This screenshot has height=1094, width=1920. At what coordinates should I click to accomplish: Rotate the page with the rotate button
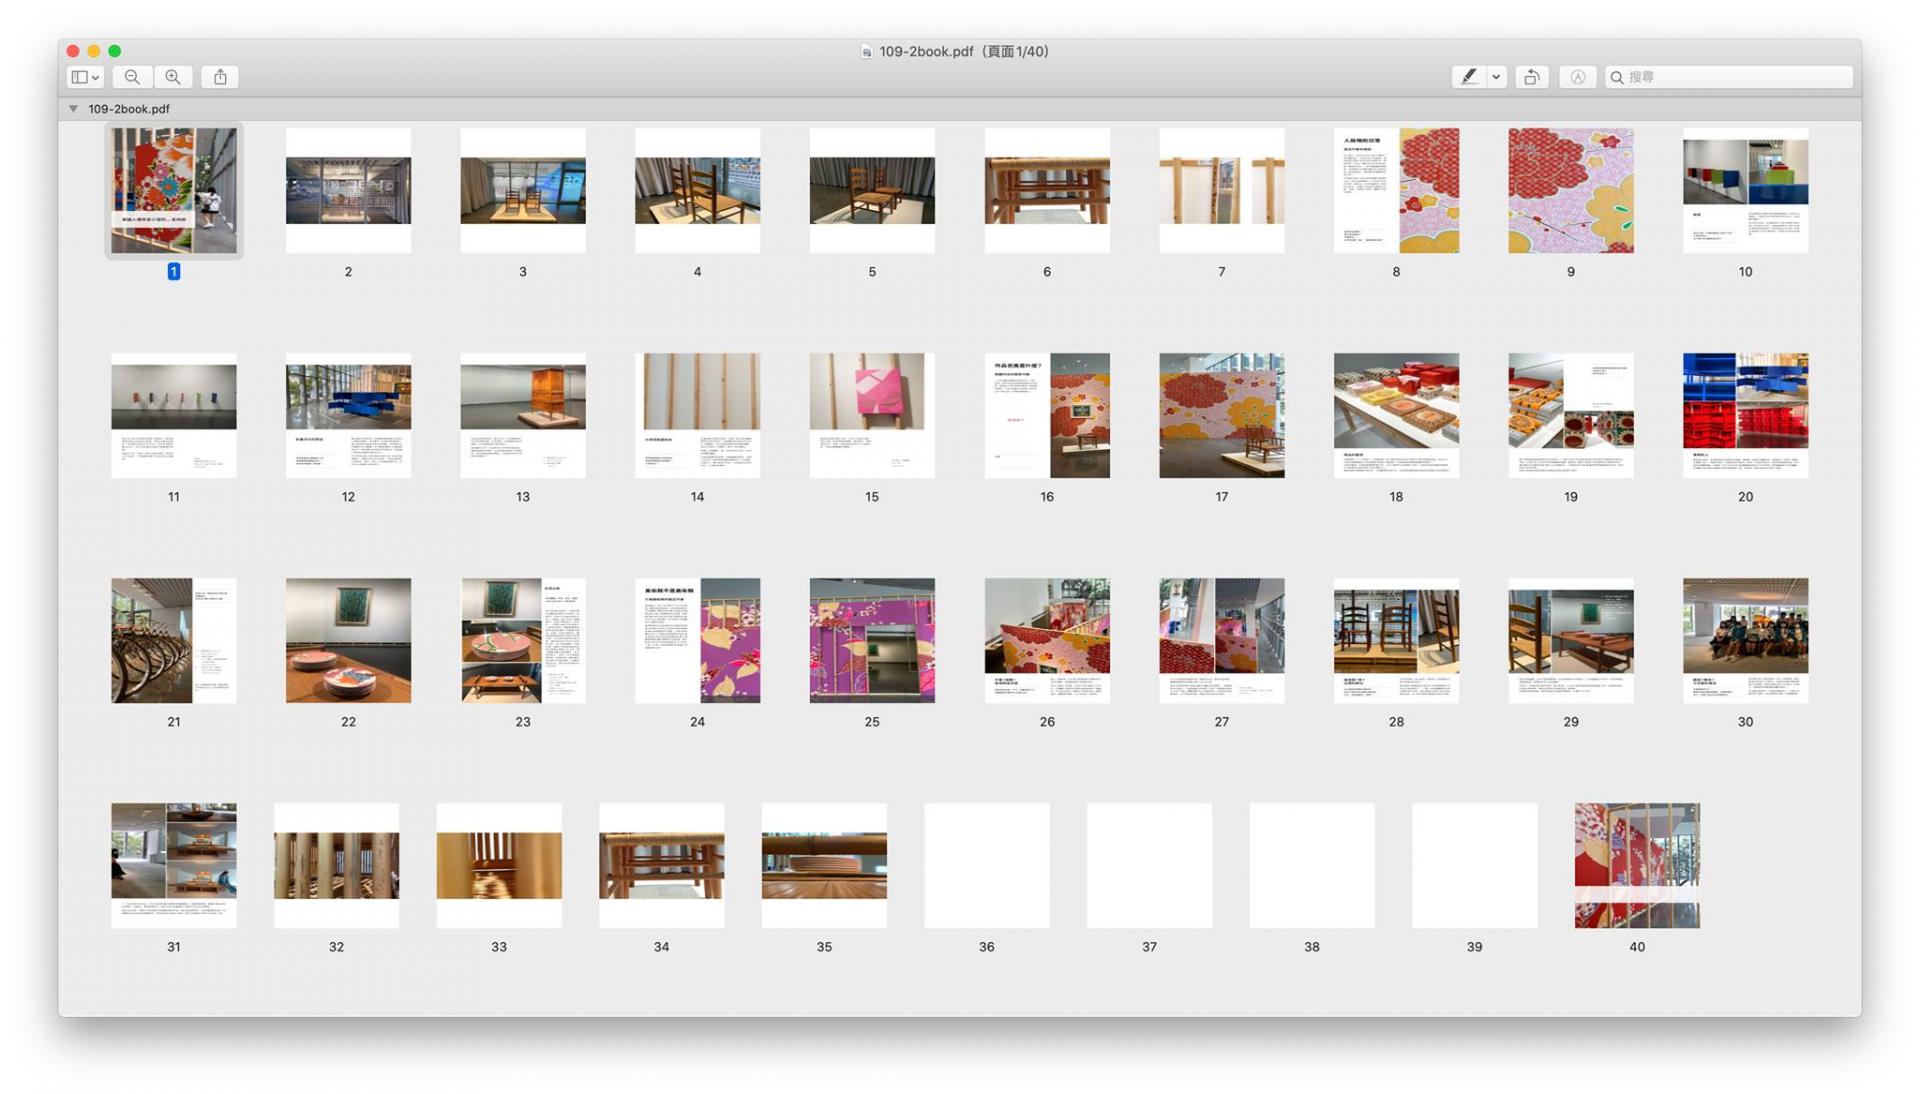(1531, 77)
